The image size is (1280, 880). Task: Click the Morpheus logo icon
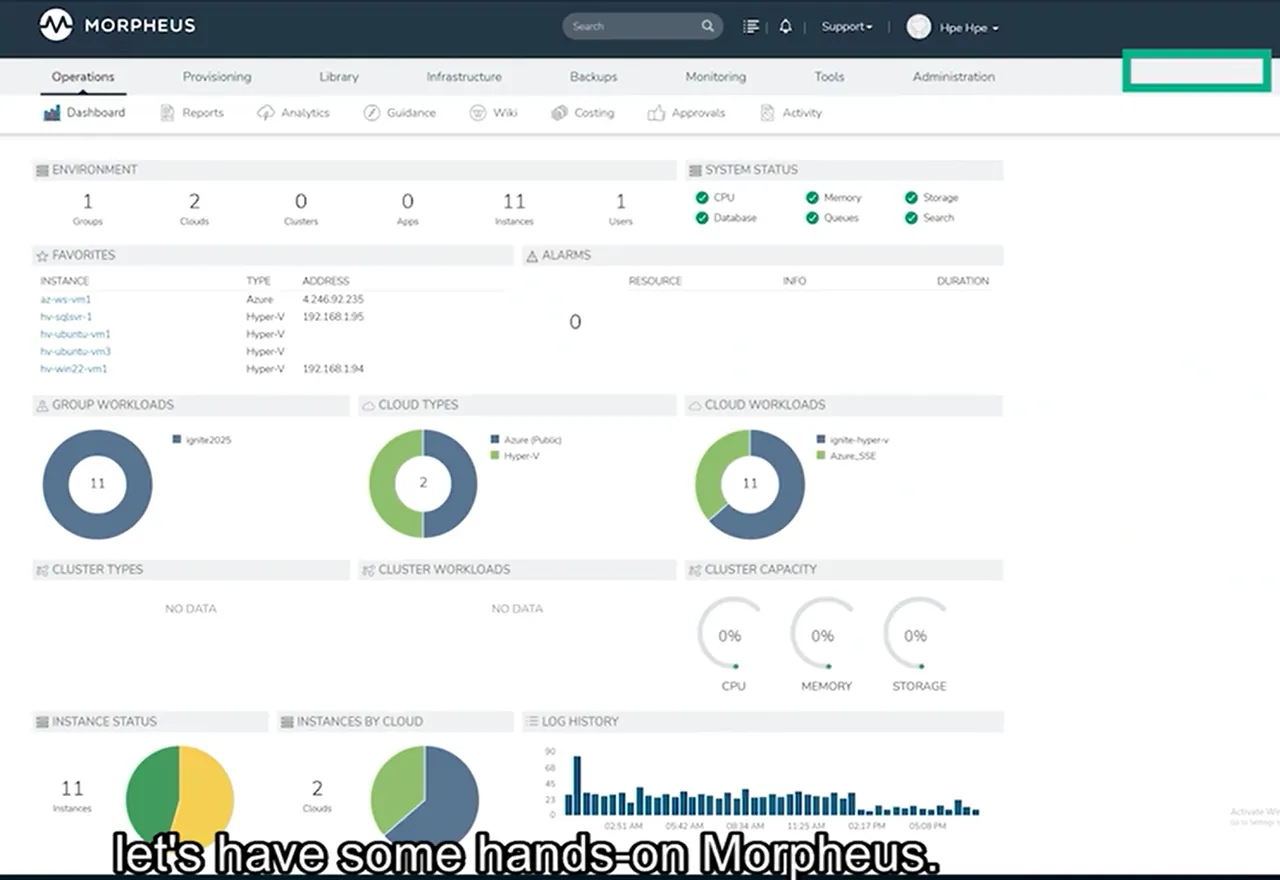pos(56,25)
